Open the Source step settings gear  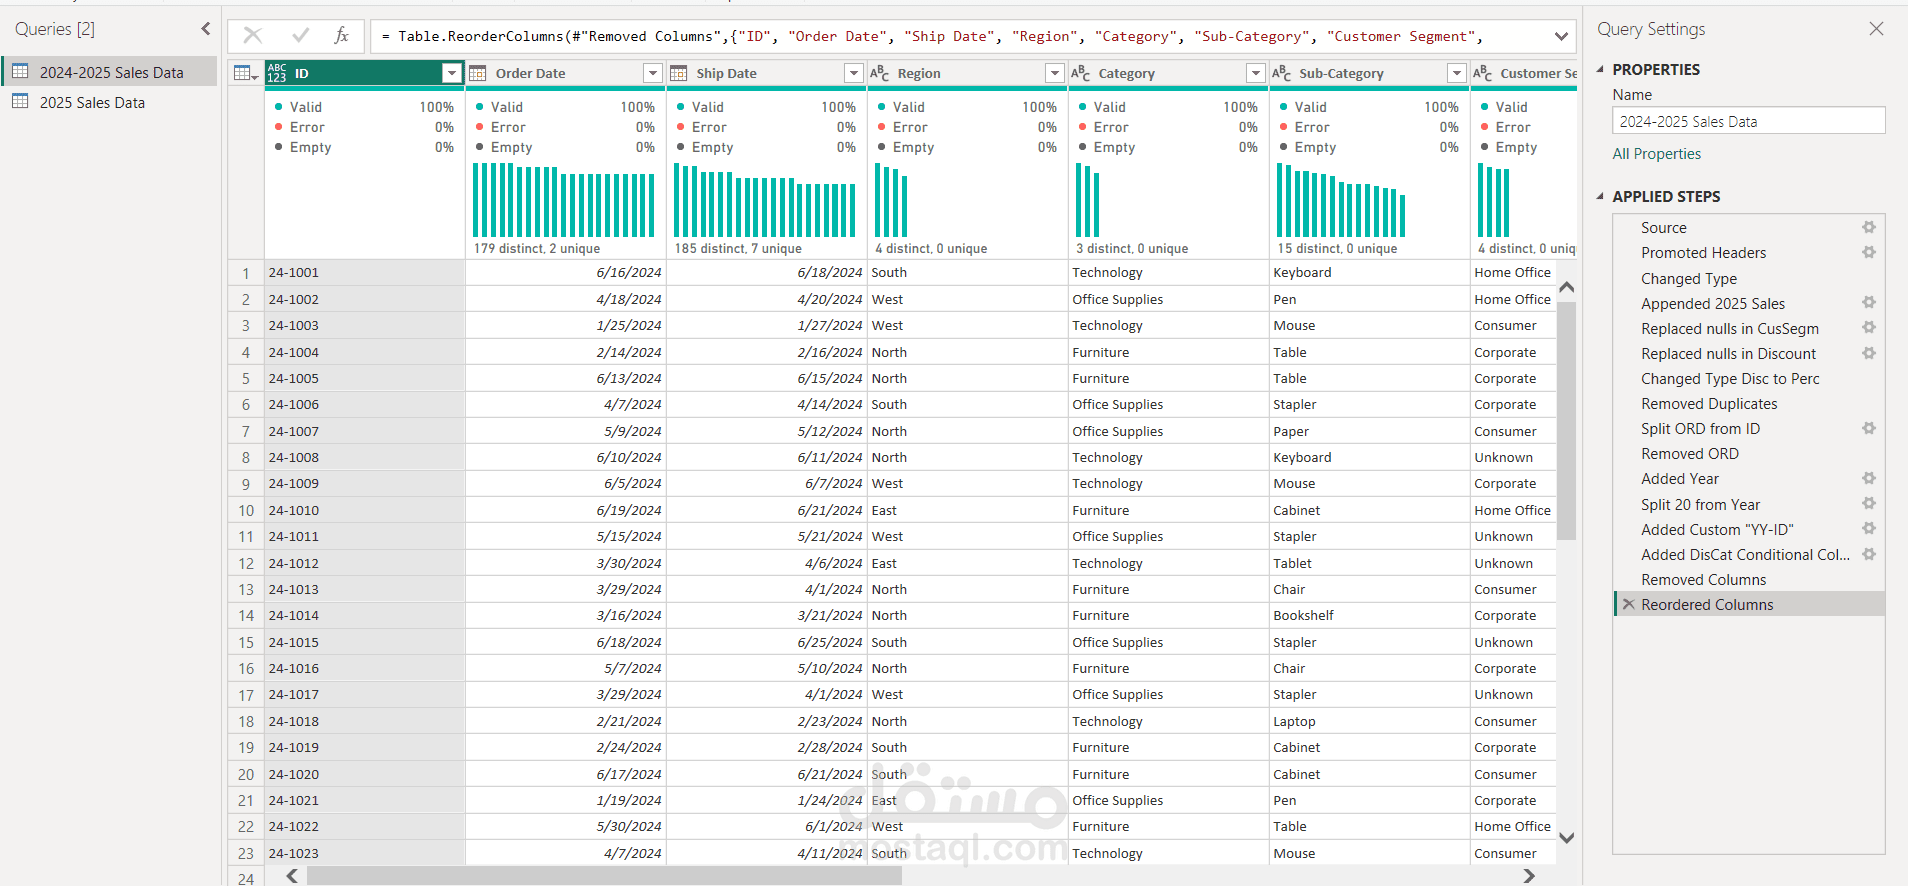point(1868,227)
